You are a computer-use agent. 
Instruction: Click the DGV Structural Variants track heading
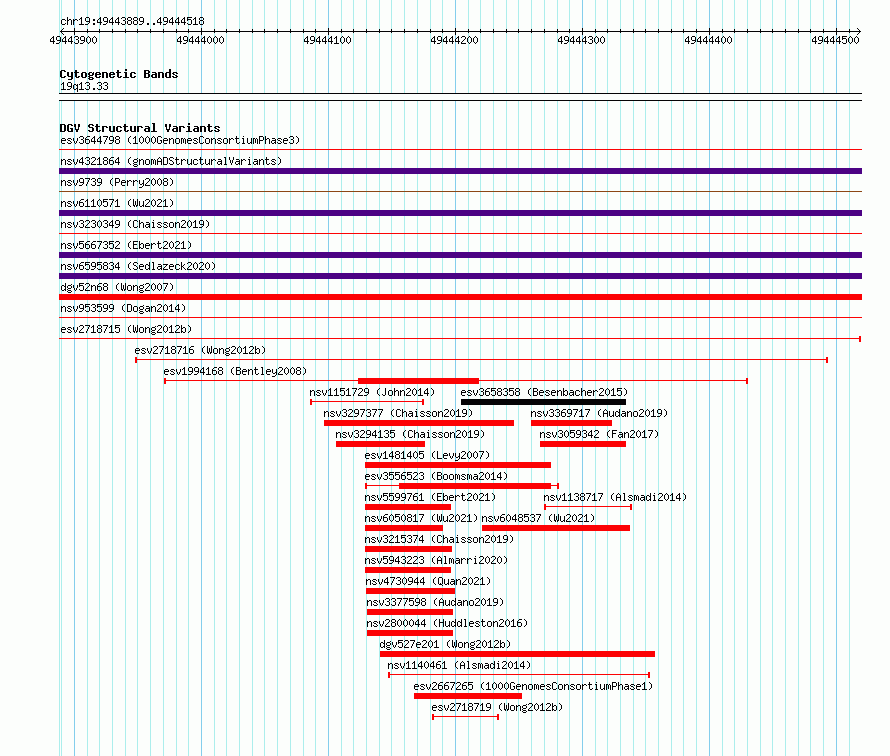[140, 128]
